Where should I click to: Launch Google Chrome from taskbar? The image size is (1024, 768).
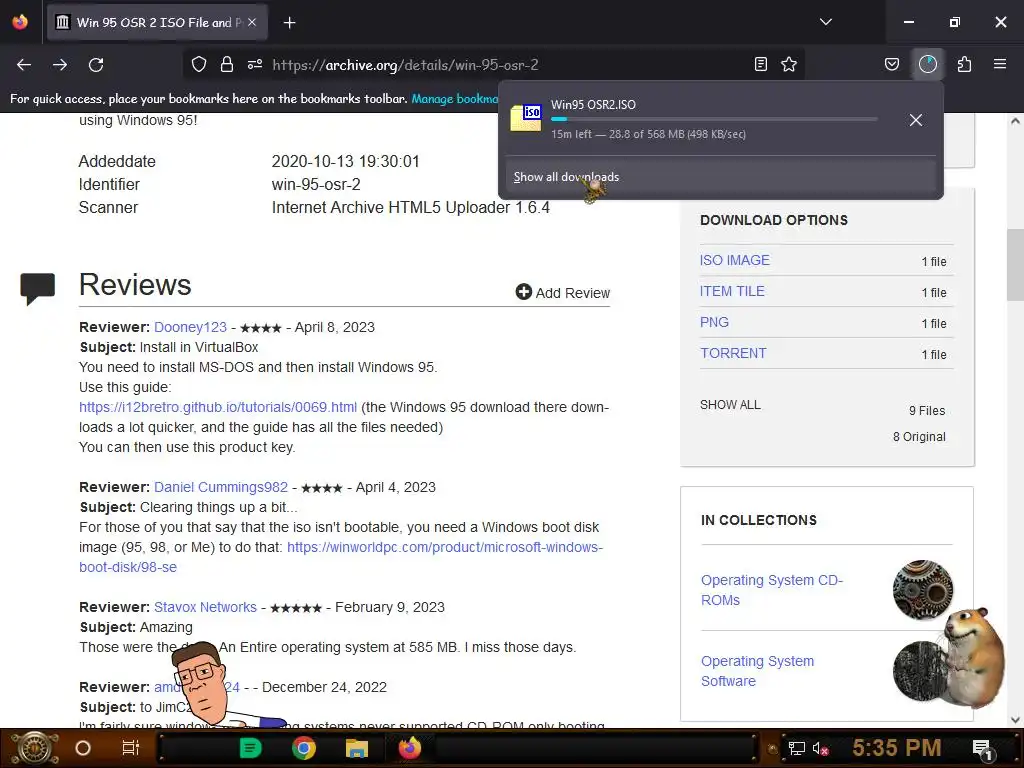(x=304, y=748)
